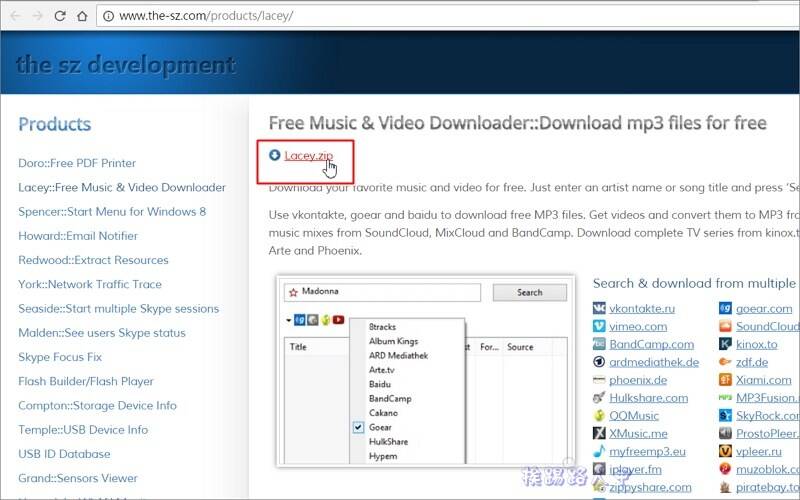
Task: Open Malden::See users Skype status
Action: (102, 333)
